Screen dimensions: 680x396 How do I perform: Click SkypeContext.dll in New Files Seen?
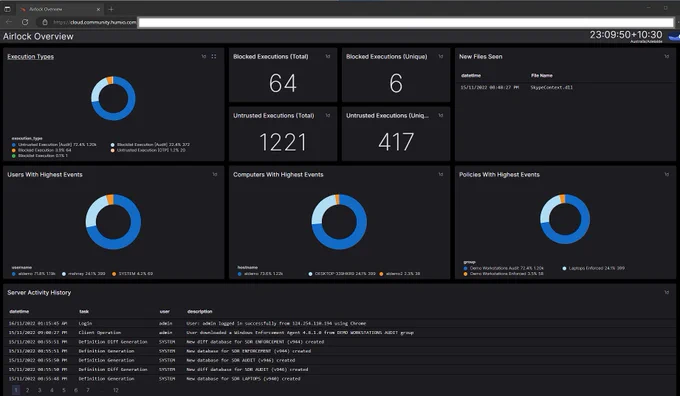[552, 87]
